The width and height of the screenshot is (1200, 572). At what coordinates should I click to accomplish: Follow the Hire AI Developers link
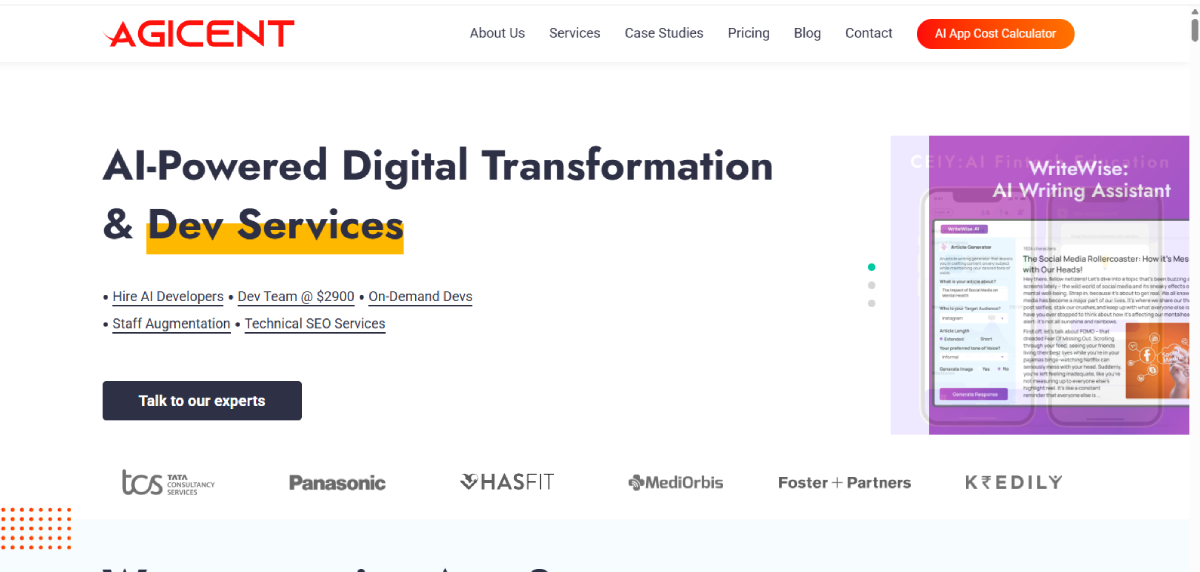click(168, 297)
